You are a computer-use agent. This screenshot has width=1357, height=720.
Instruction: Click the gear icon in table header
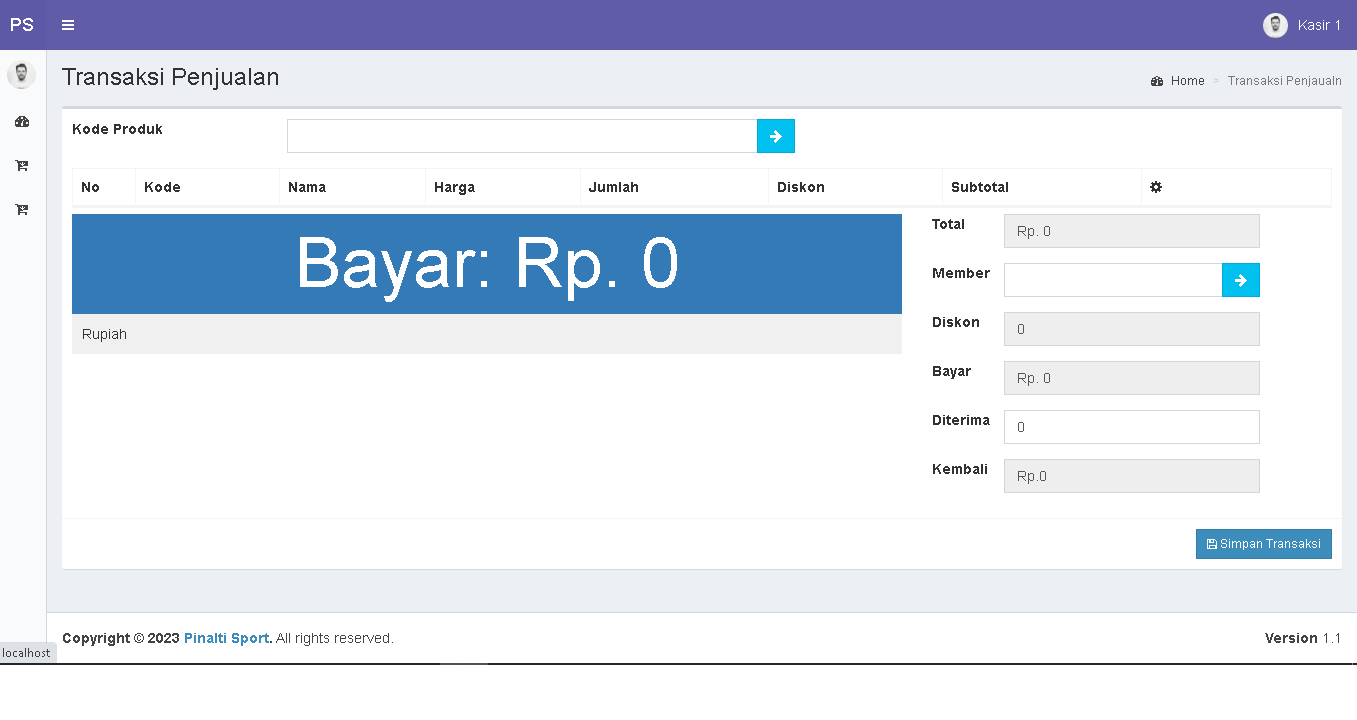pyautogui.click(x=1156, y=187)
